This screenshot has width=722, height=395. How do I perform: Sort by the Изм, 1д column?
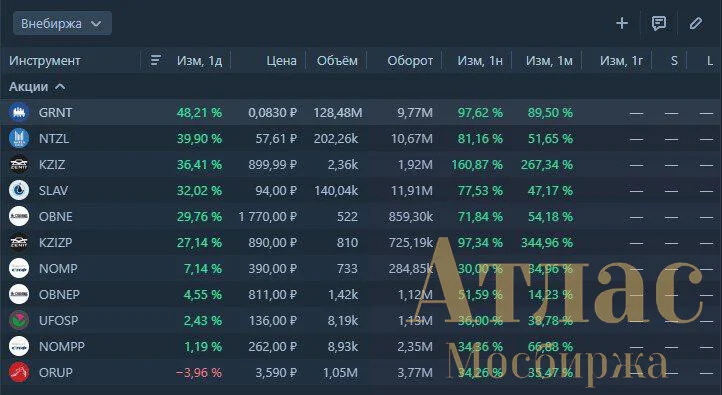[199, 61]
